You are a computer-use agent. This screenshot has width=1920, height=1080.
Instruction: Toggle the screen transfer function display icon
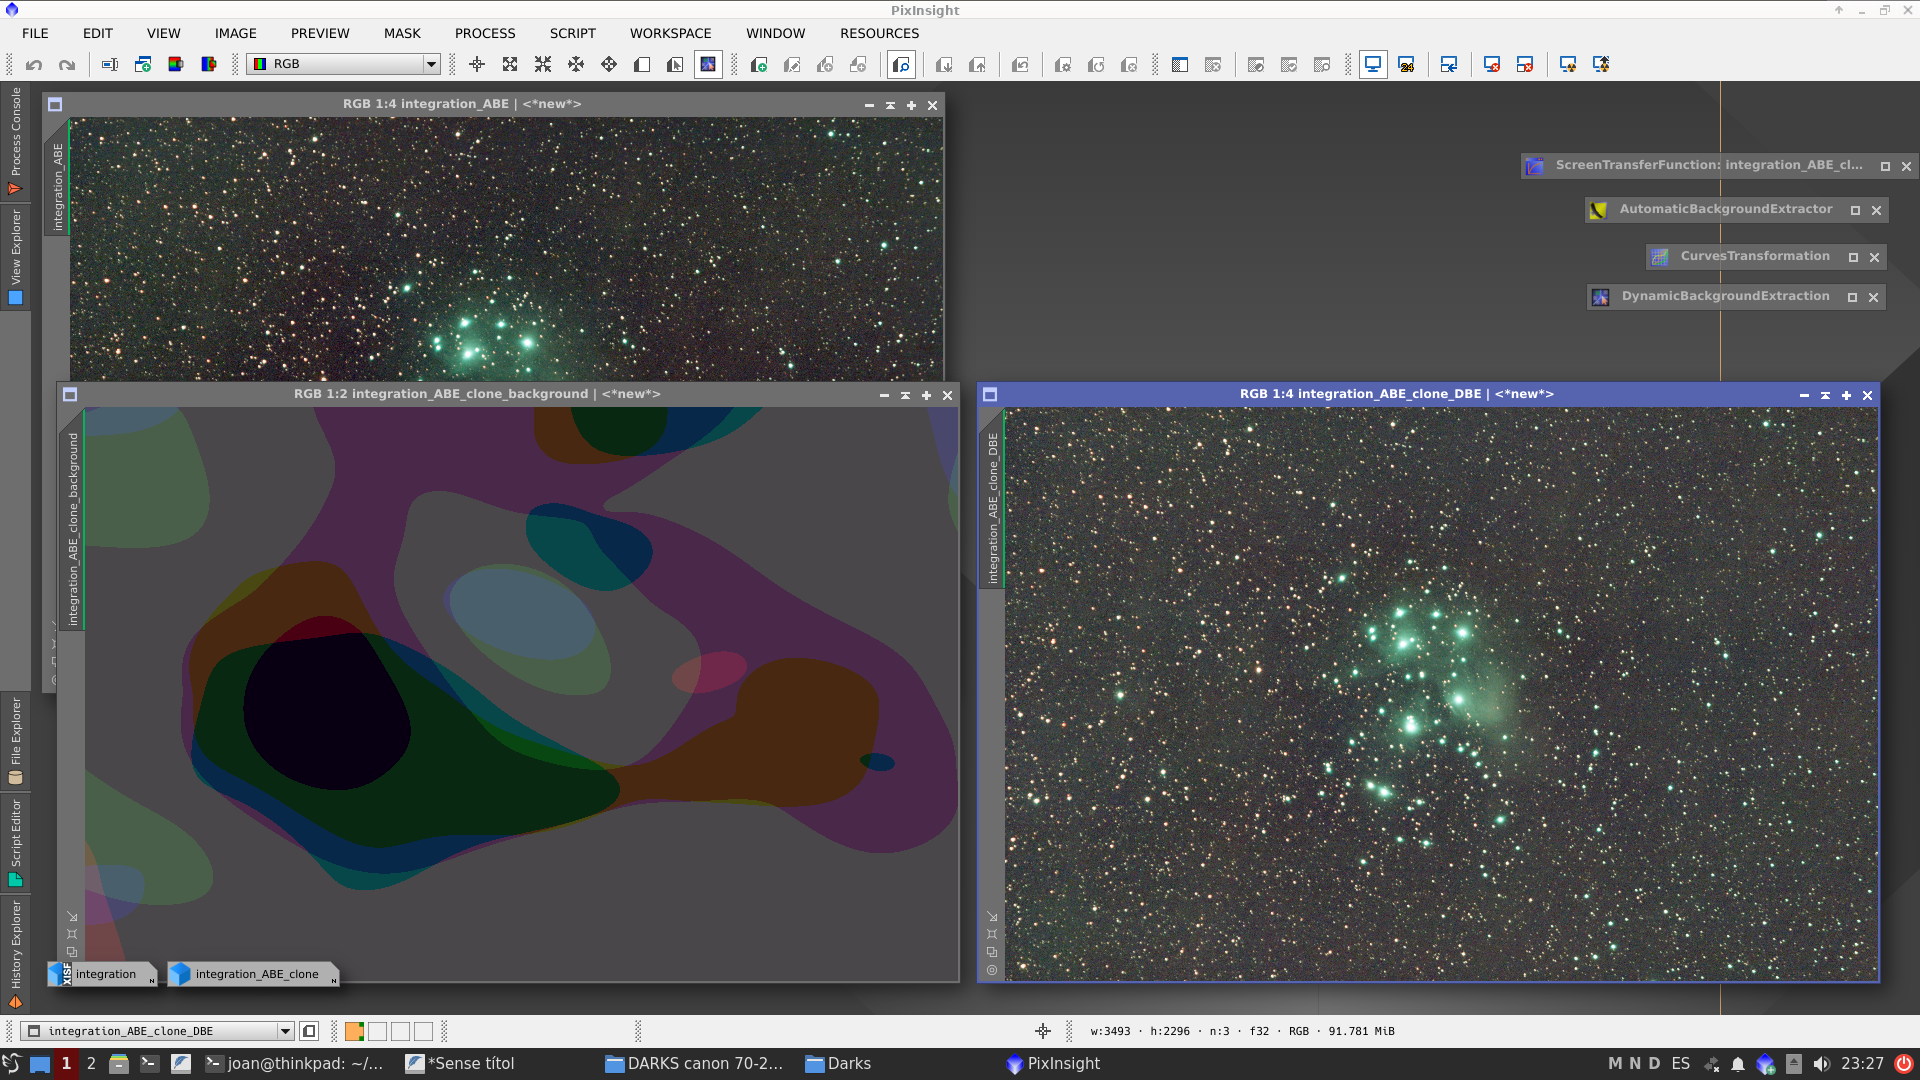point(1373,65)
